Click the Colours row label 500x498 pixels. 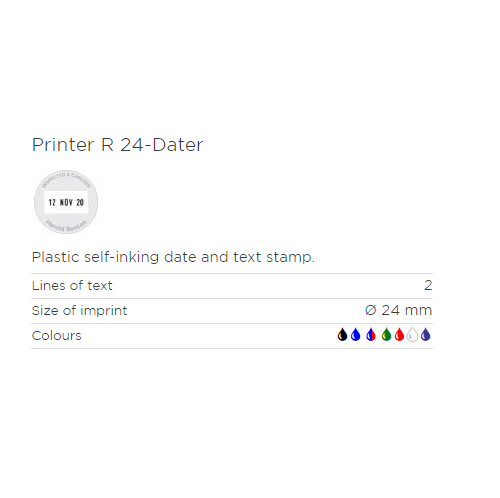(x=56, y=336)
